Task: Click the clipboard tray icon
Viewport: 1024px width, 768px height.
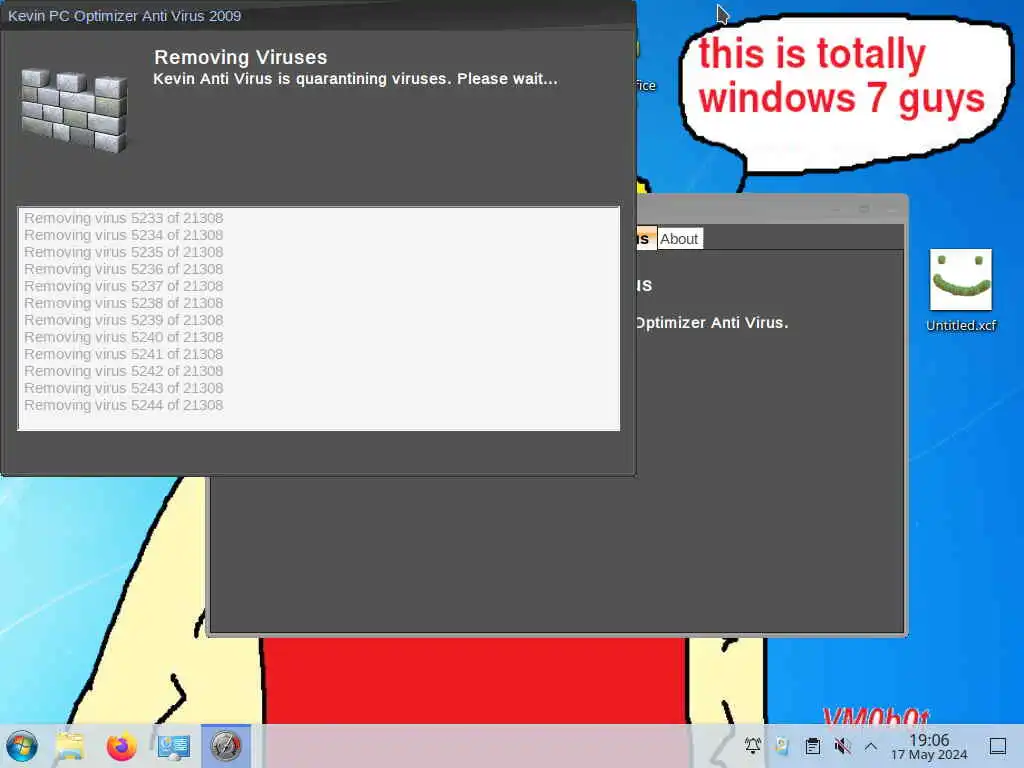Action: (812, 745)
